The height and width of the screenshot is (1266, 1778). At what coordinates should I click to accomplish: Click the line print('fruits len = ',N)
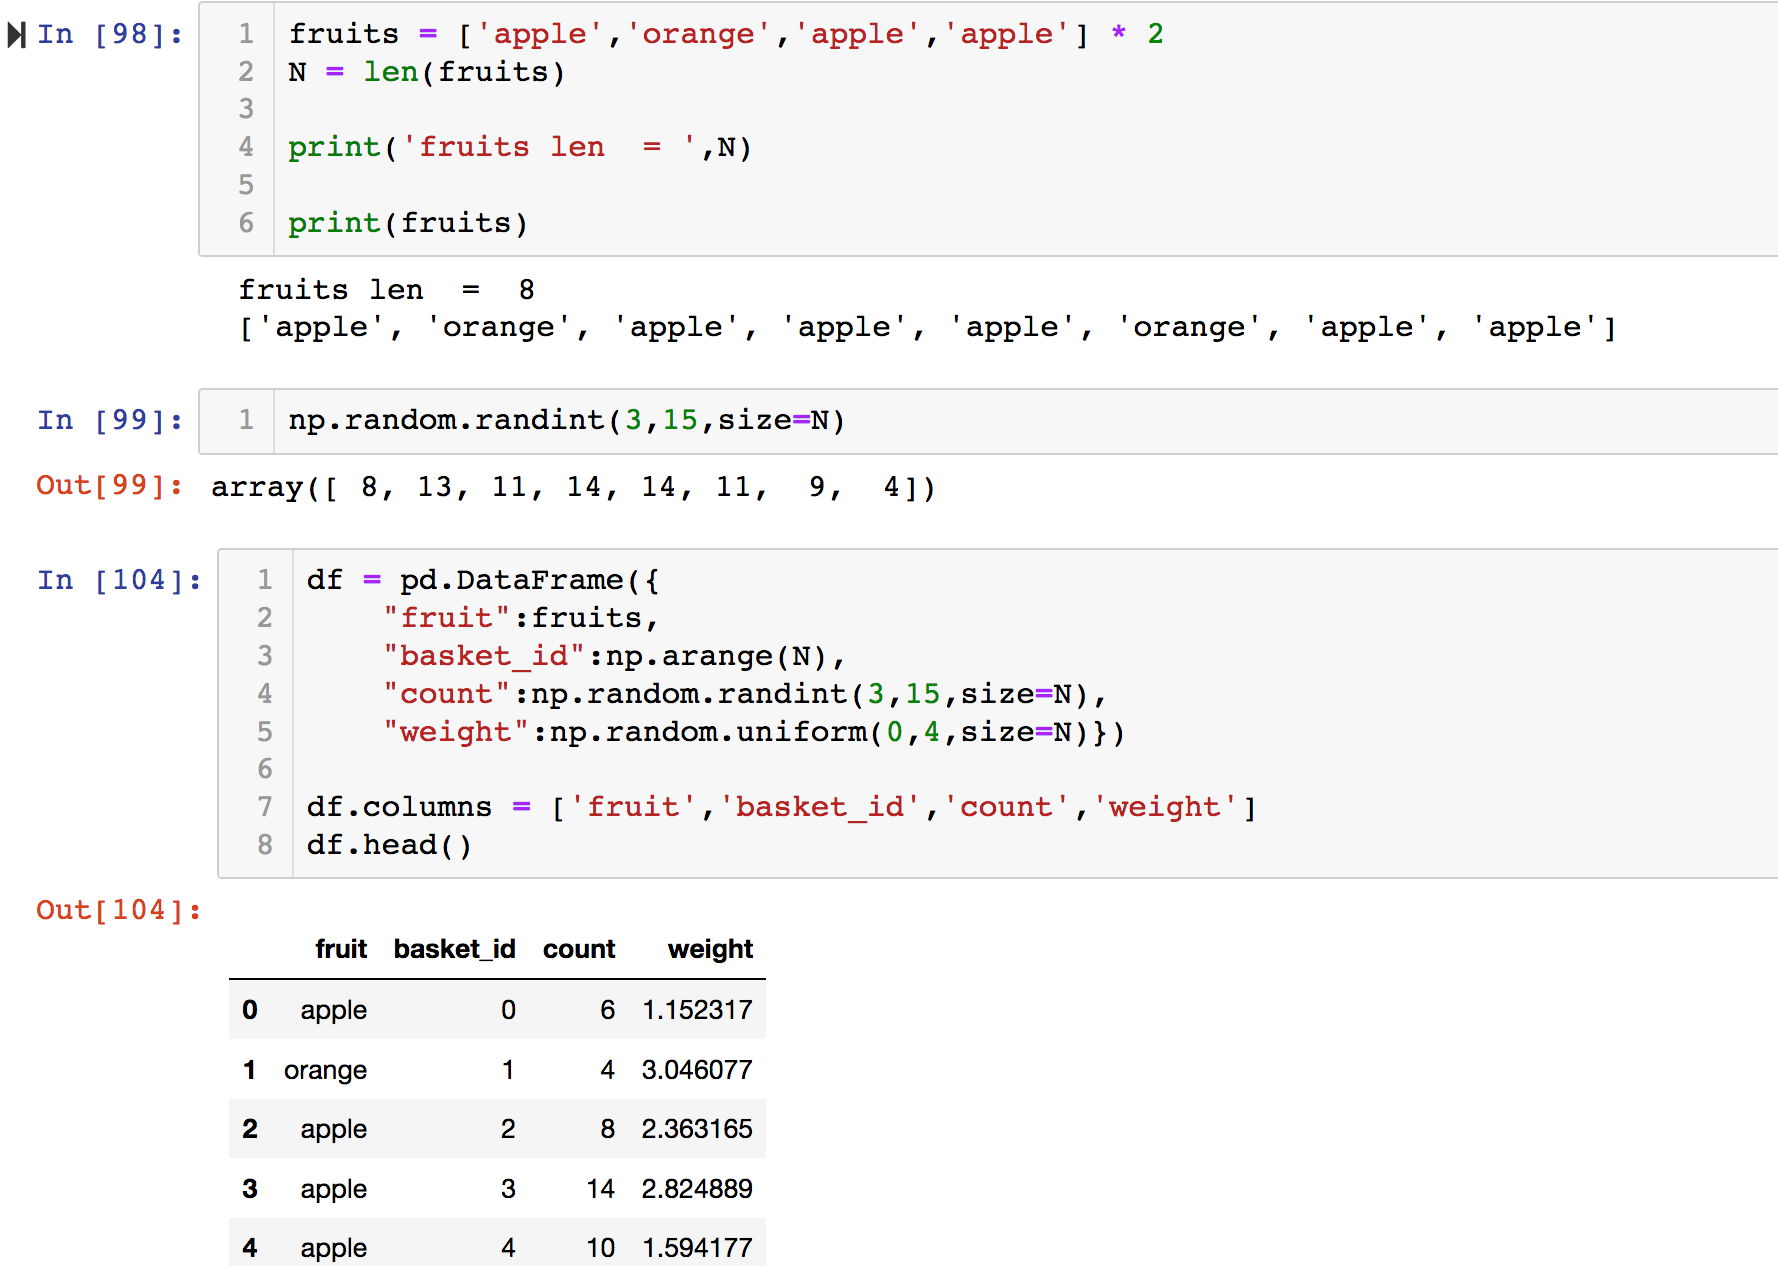click(520, 148)
